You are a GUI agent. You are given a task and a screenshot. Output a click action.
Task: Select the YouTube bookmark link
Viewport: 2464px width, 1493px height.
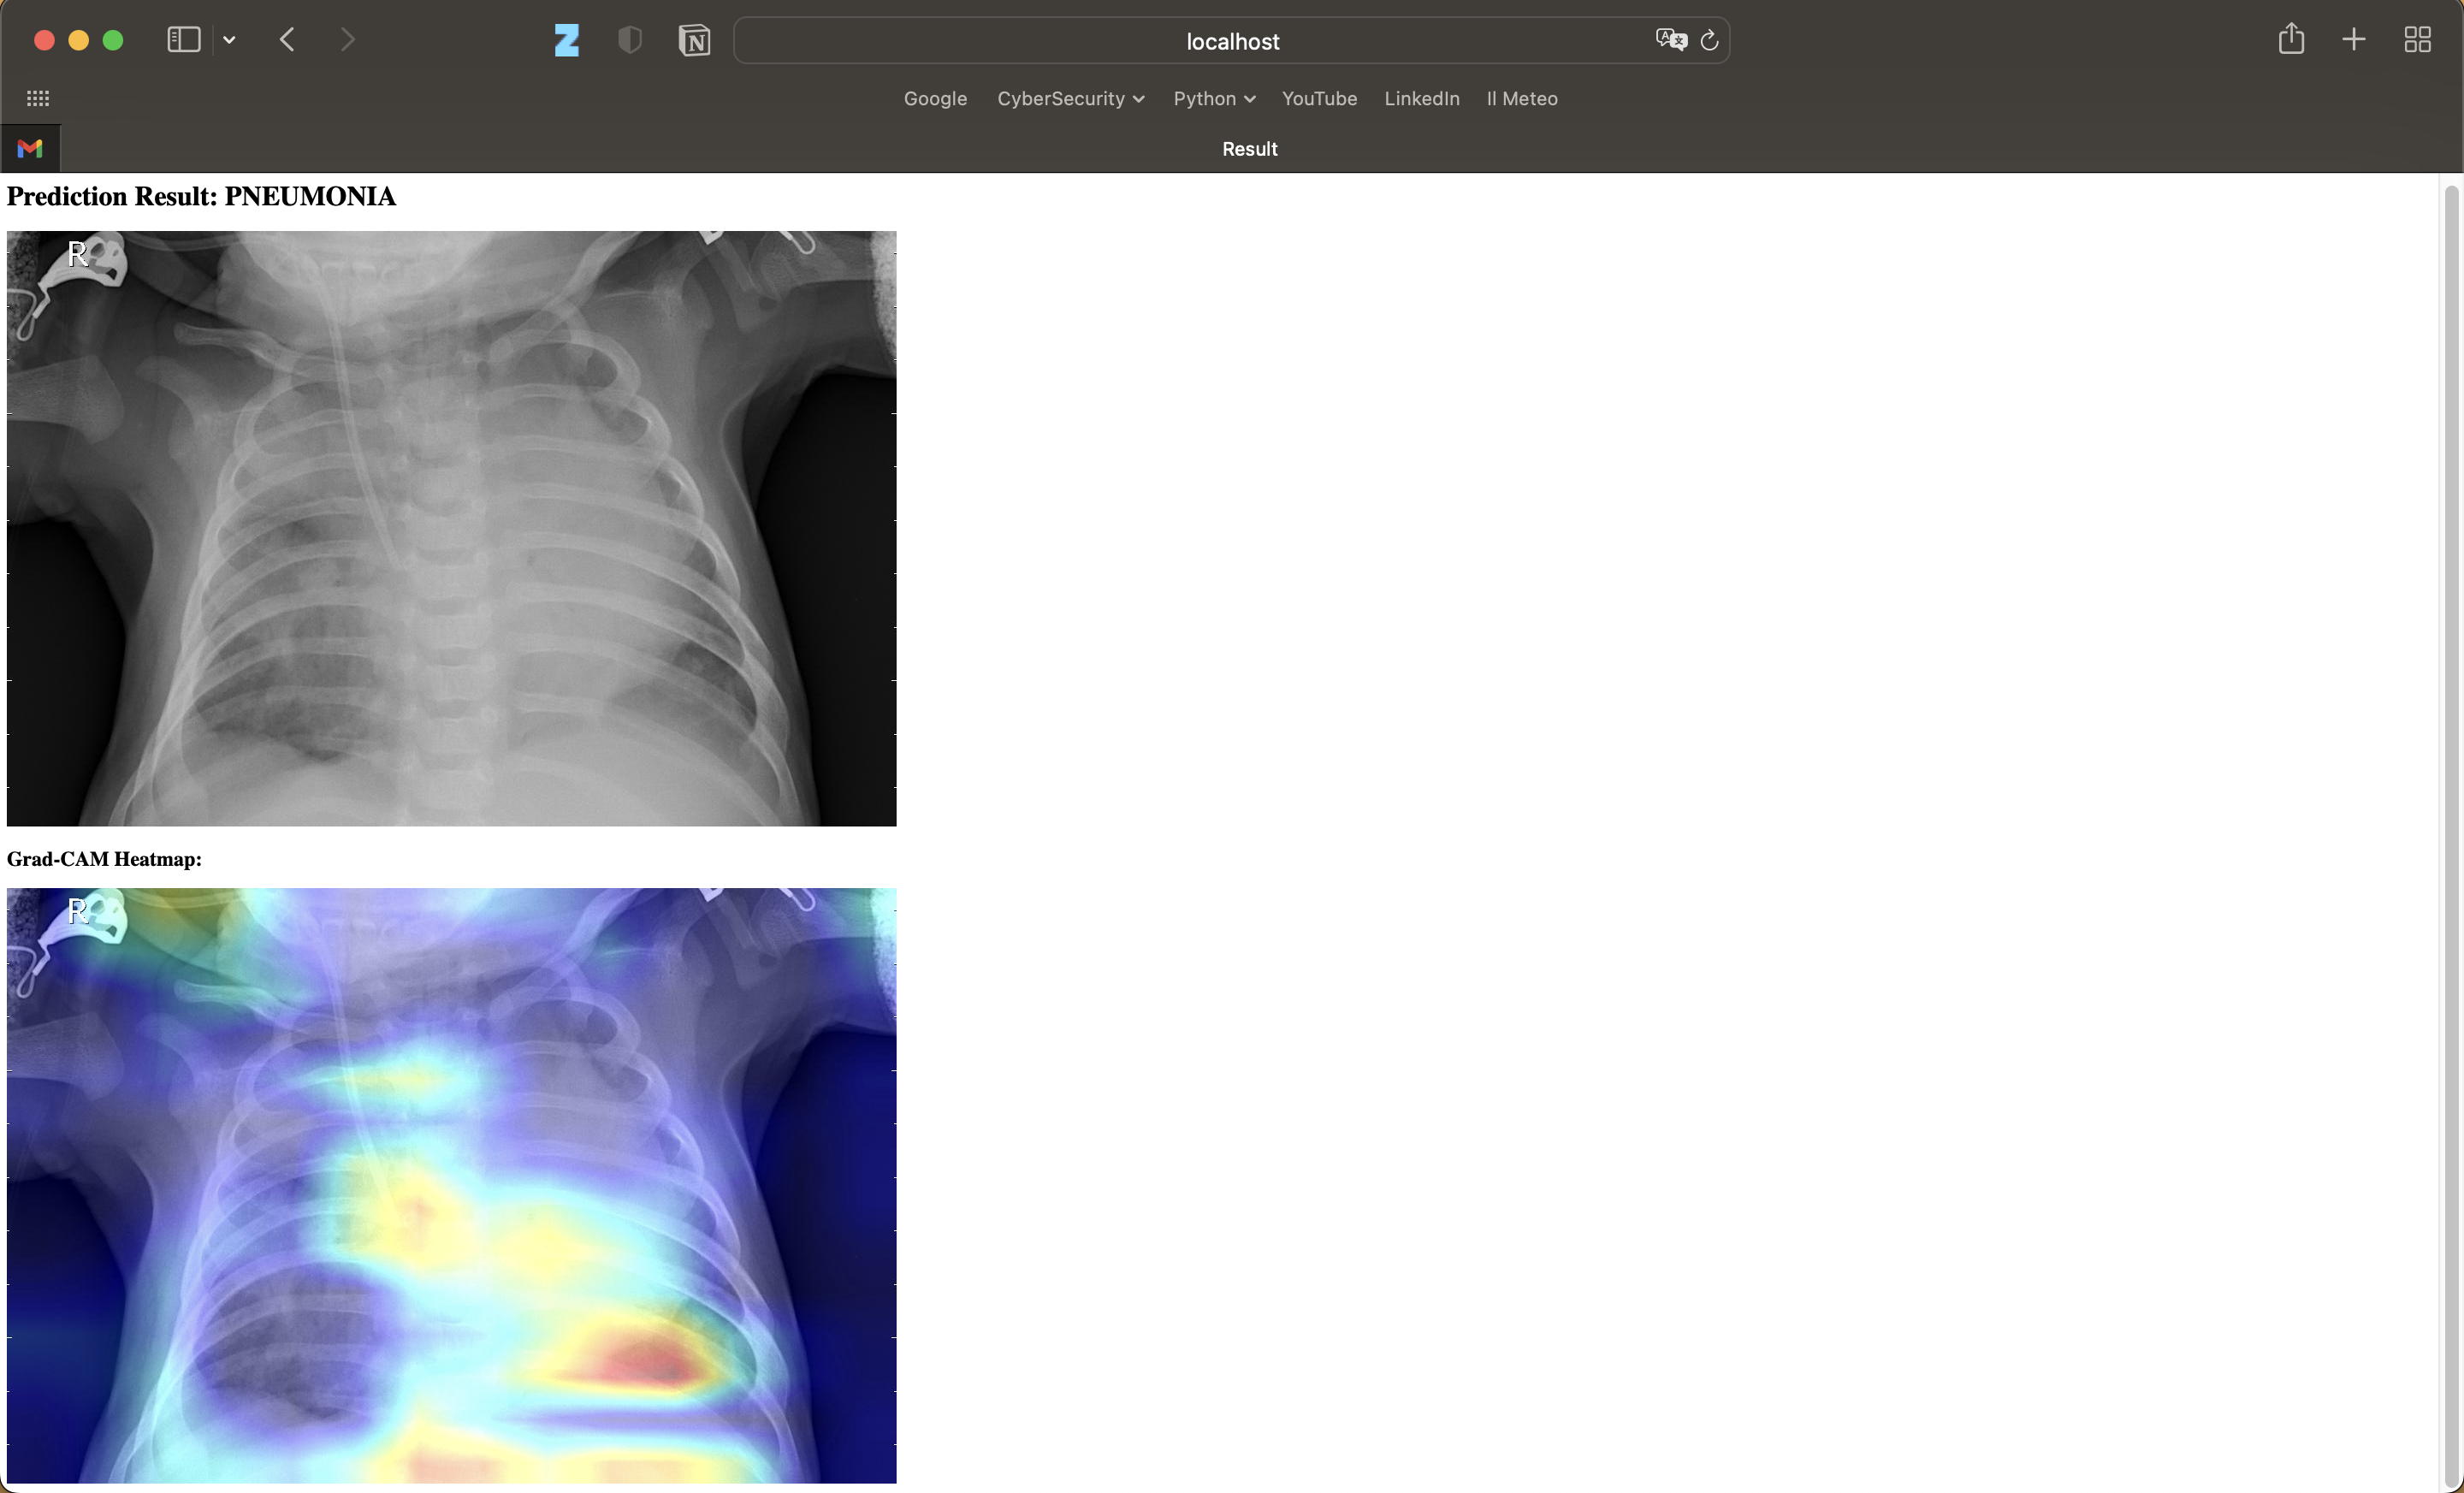(x=1318, y=98)
